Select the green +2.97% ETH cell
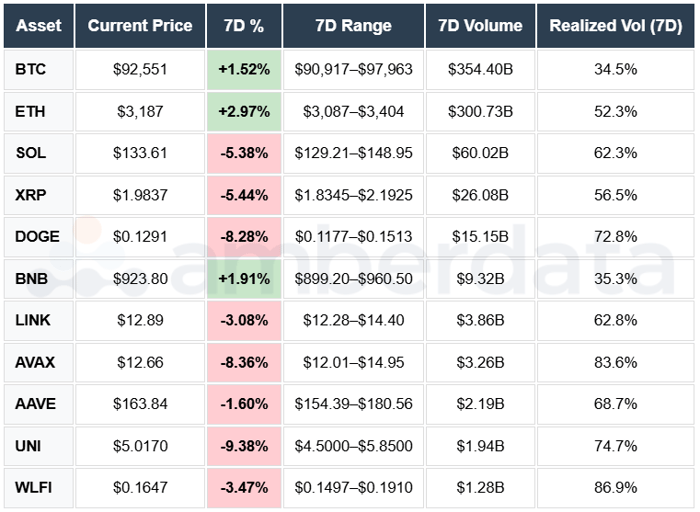The image size is (700, 512). pos(244,111)
